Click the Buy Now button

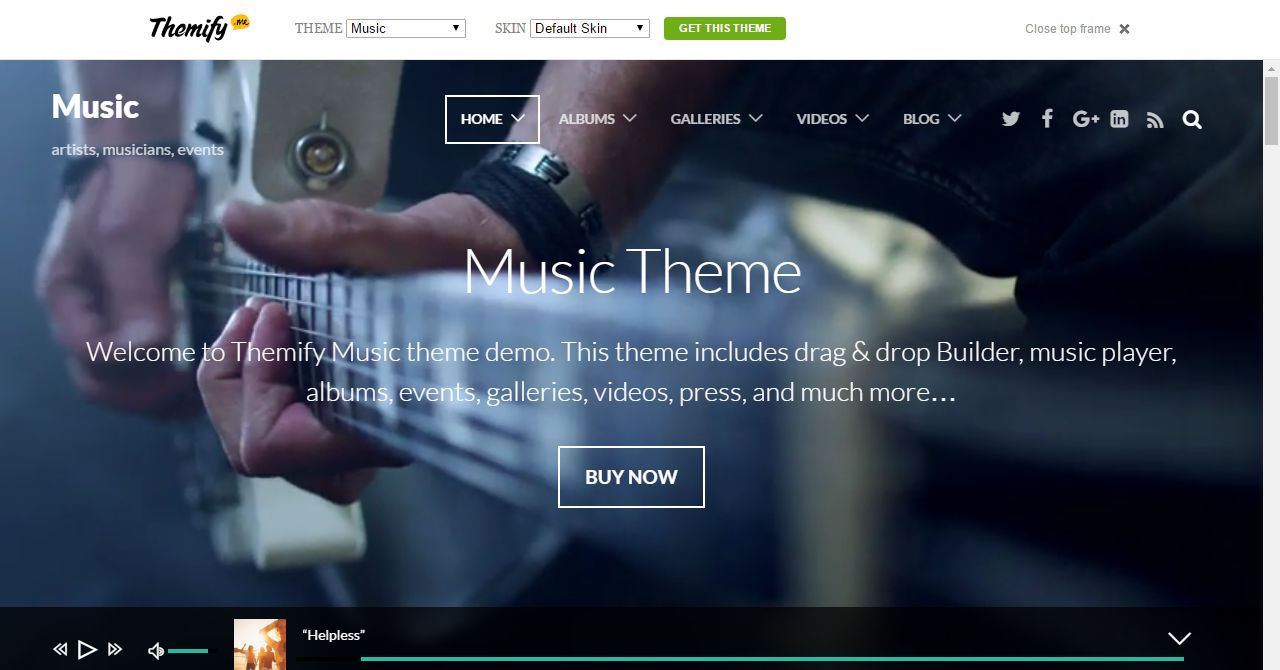point(631,477)
